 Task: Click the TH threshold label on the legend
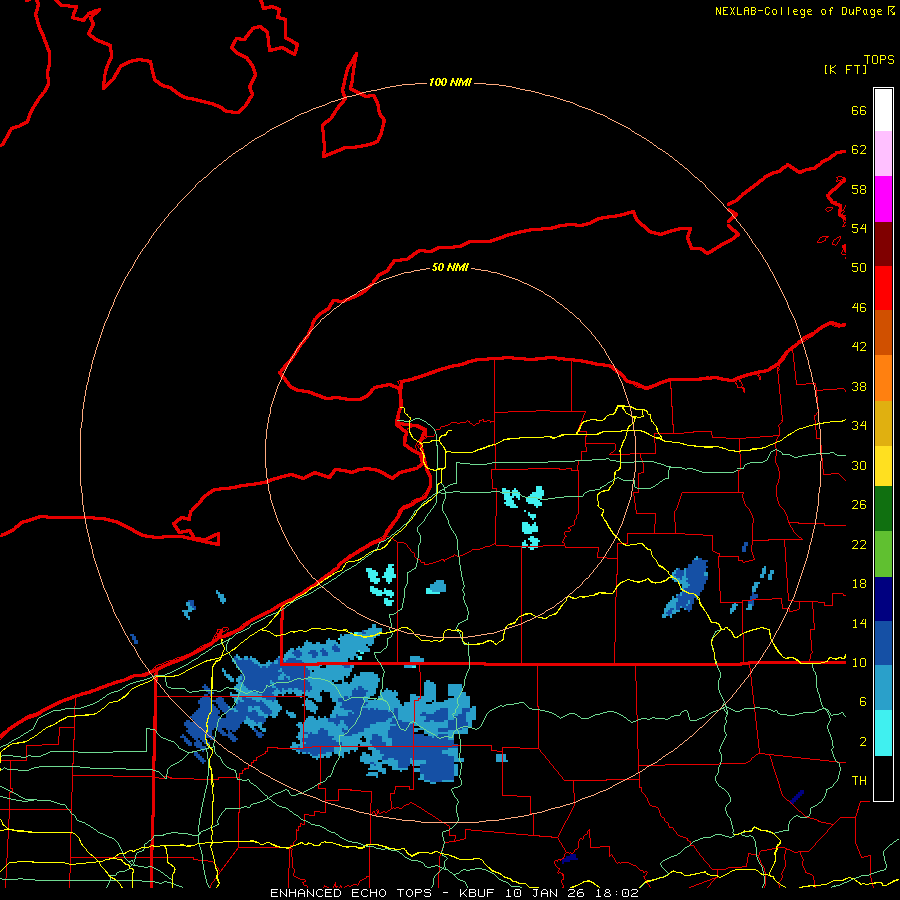tap(859, 781)
